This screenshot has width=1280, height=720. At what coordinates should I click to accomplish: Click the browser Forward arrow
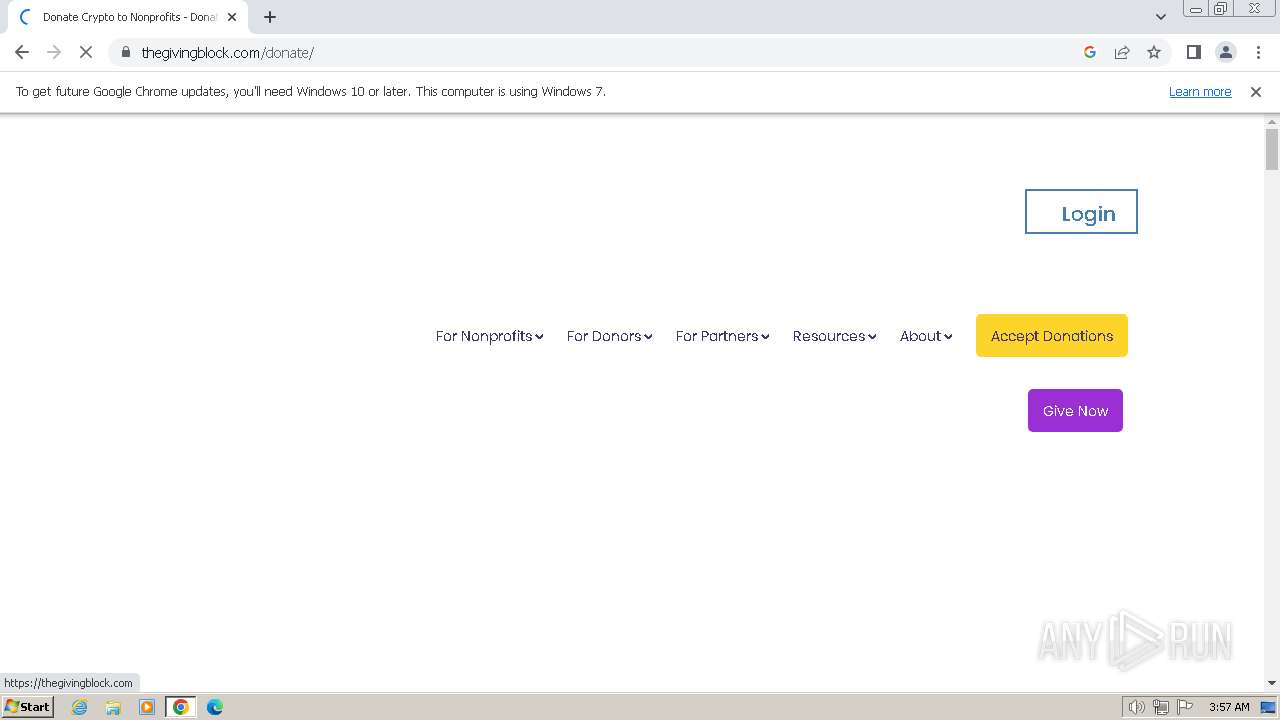click(x=54, y=52)
